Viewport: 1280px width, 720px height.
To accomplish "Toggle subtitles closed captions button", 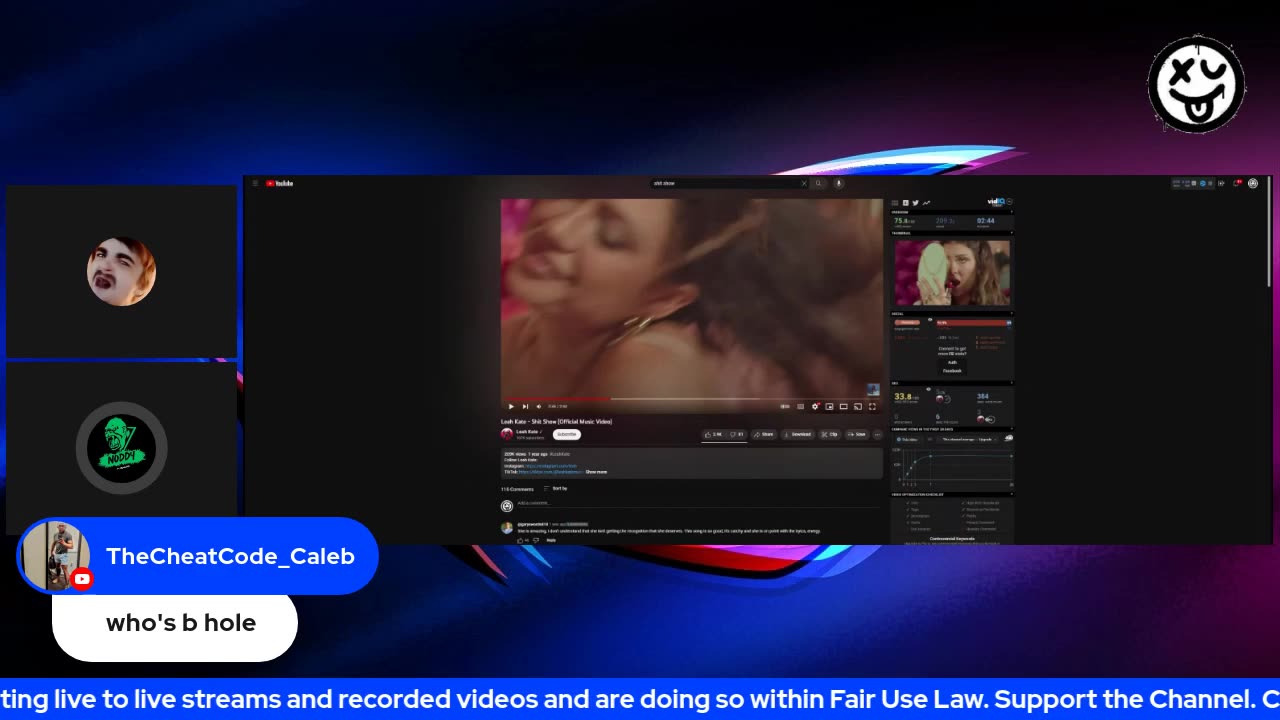I will point(800,407).
